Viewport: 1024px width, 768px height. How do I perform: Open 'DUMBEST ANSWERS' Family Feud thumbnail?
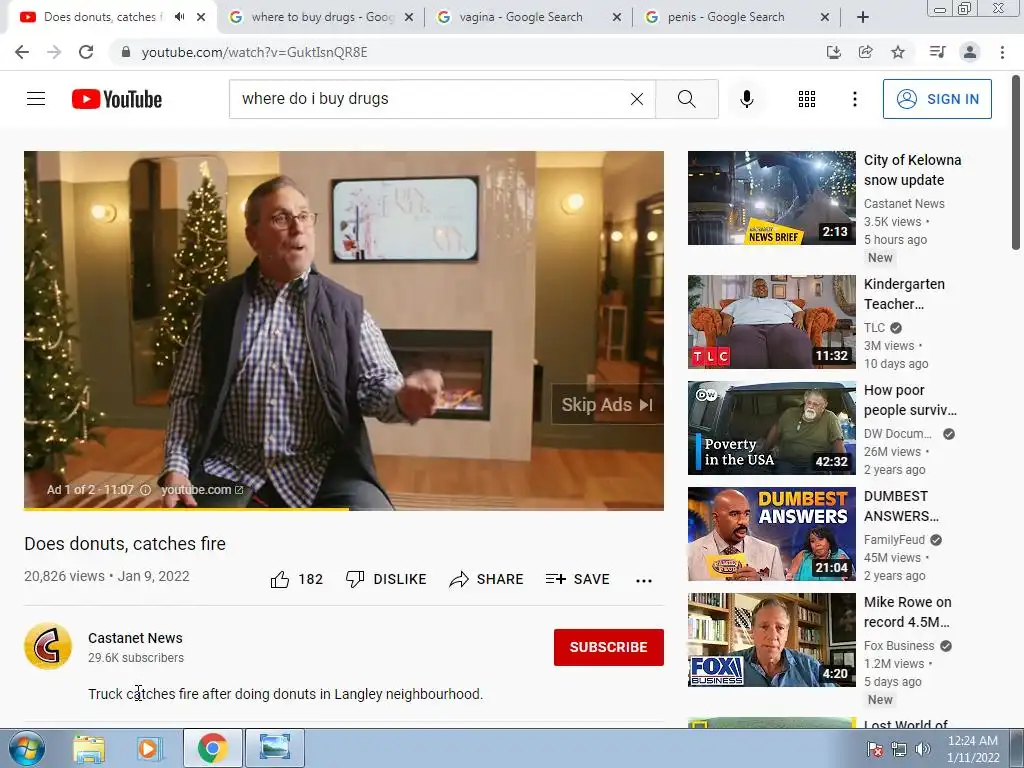click(771, 534)
